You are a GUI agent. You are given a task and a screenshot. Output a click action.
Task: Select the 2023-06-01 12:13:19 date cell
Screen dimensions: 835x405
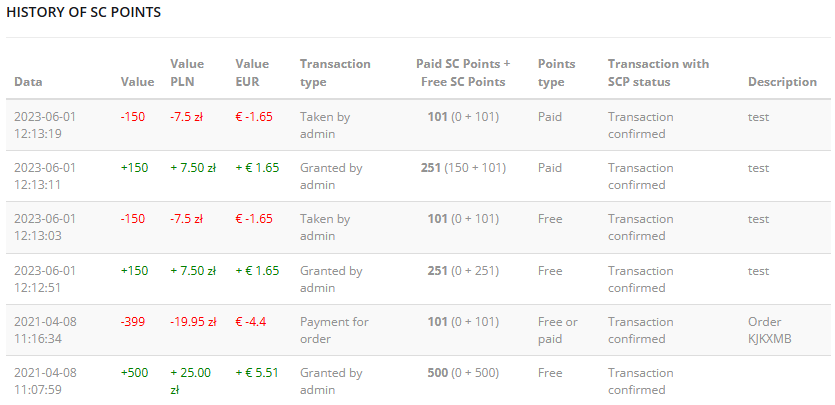pos(45,125)
